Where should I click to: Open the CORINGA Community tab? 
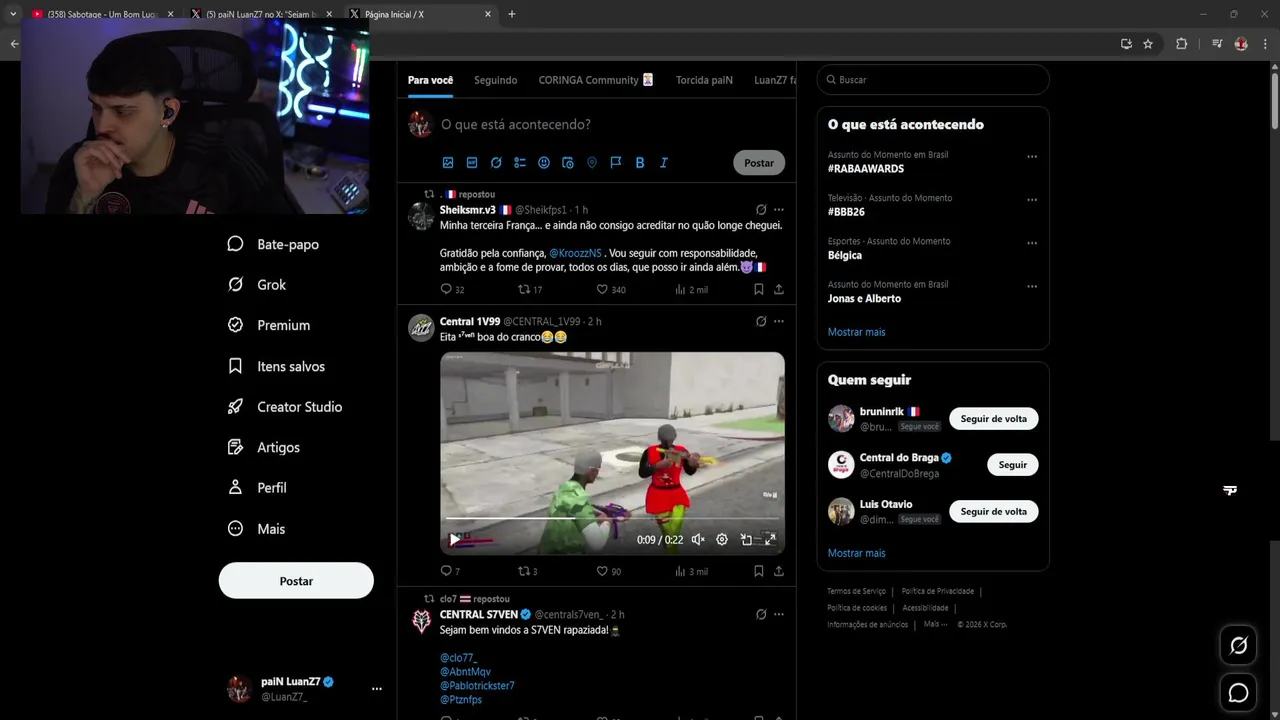point(596,80)
